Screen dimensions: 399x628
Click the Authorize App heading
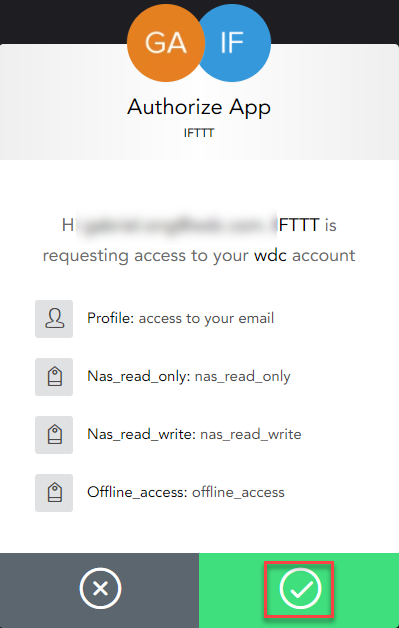[199, 107]
